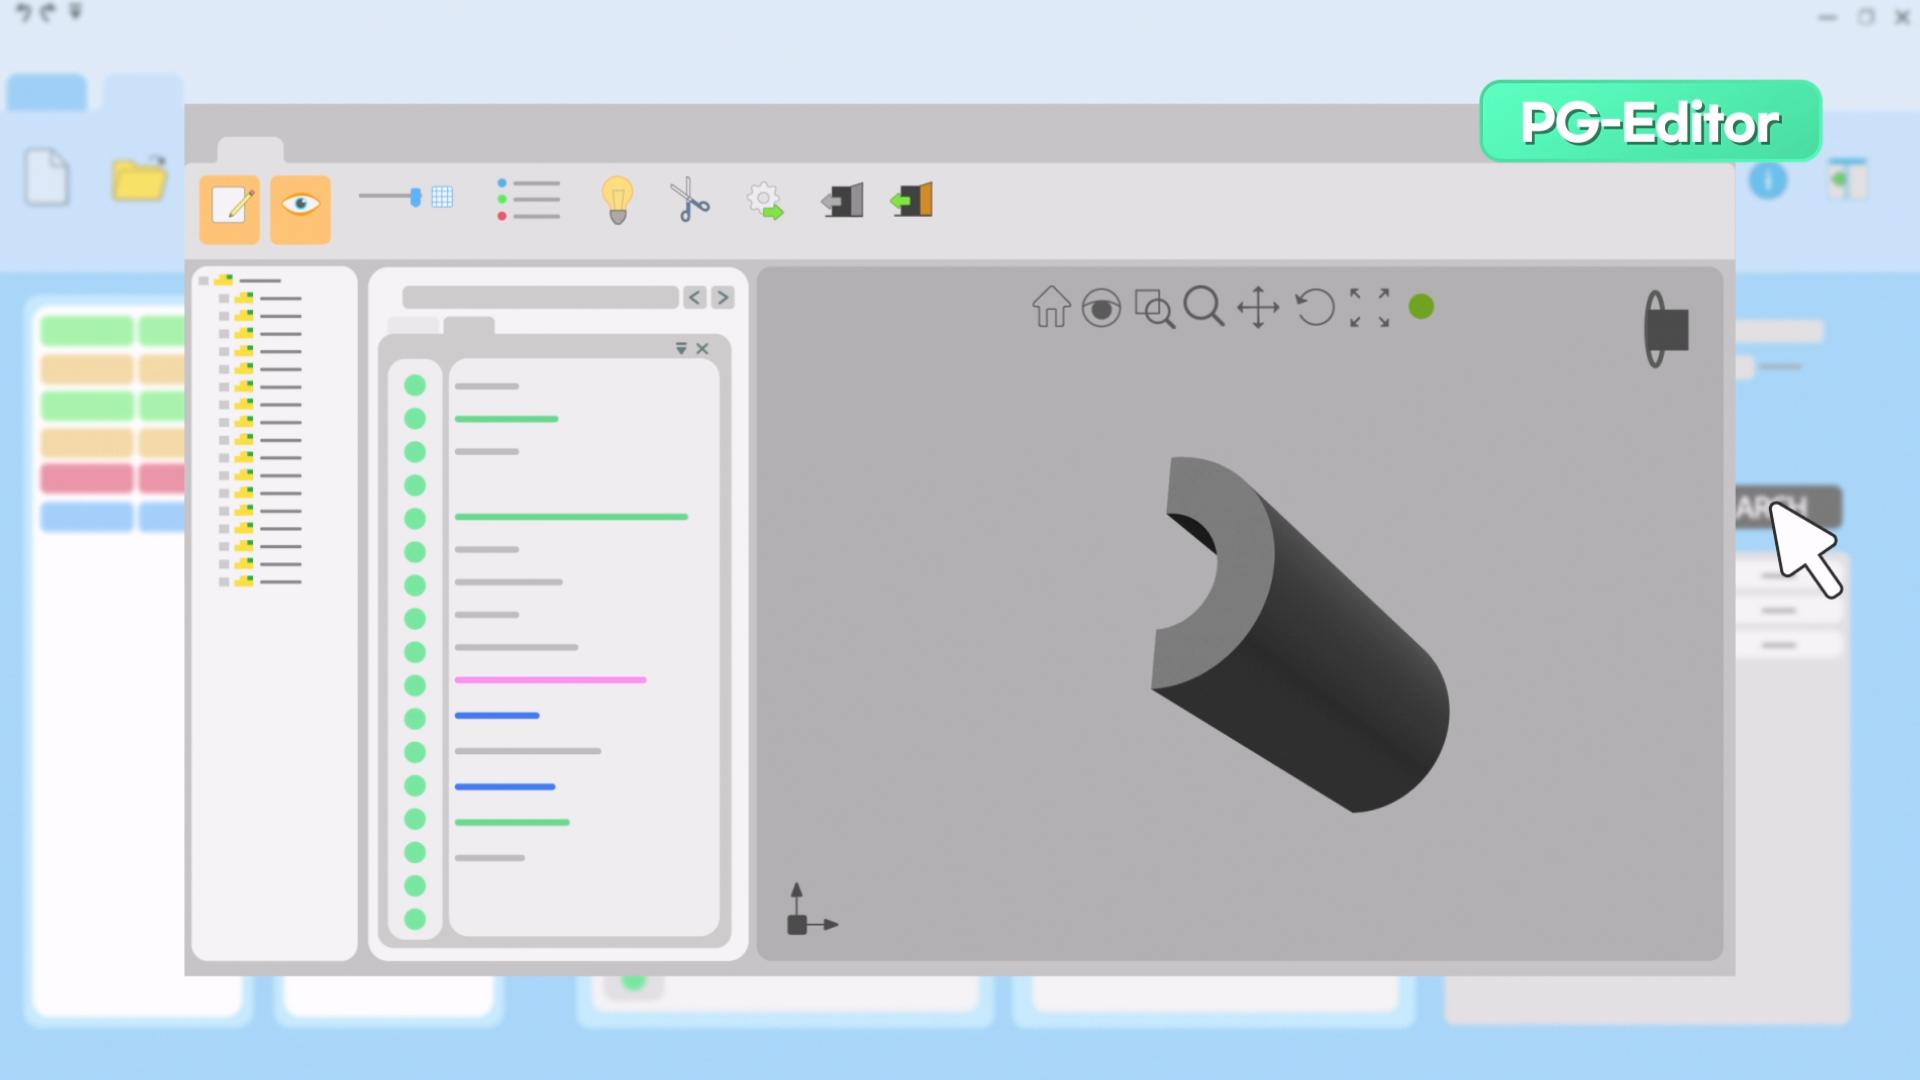Expand the root folder in tree panel
This screenshot has height=1080, width=1920.
(204, 281)
